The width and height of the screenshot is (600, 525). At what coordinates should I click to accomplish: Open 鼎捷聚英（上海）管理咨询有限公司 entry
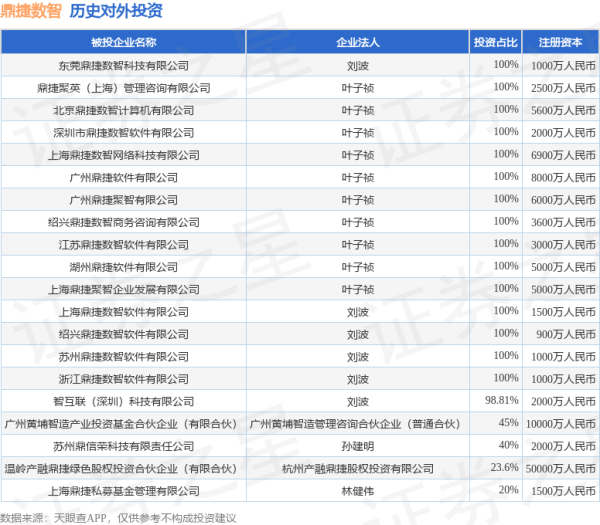[123, 88]
